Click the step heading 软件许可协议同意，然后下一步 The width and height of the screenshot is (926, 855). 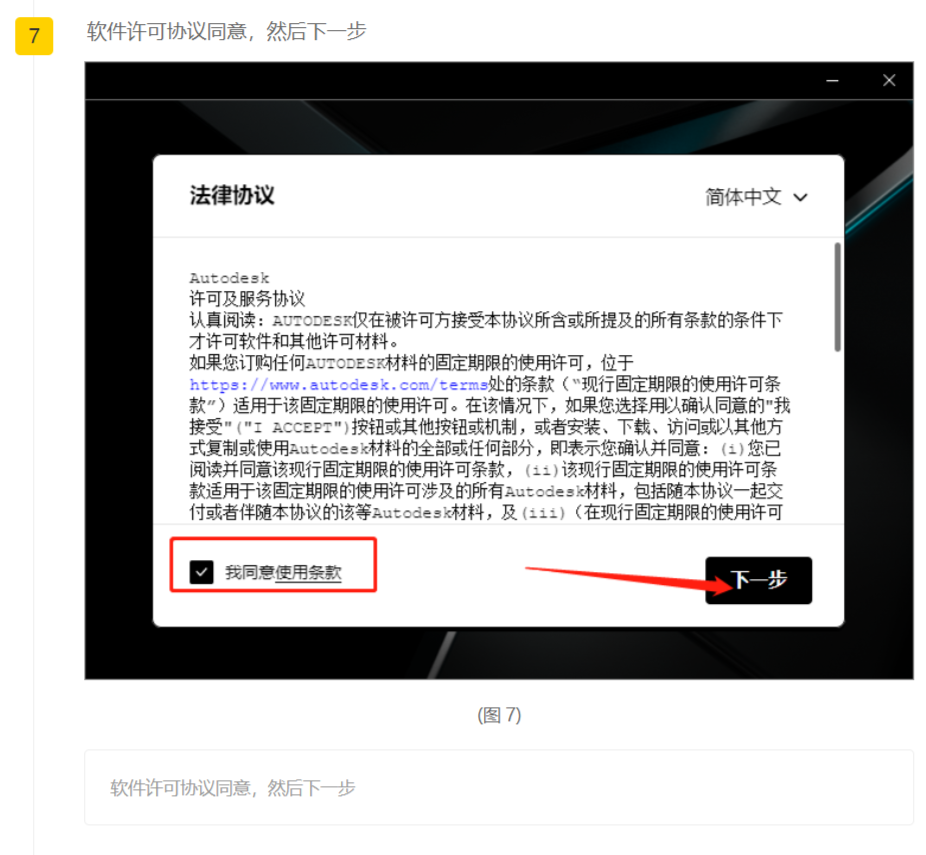click(227, 31)
